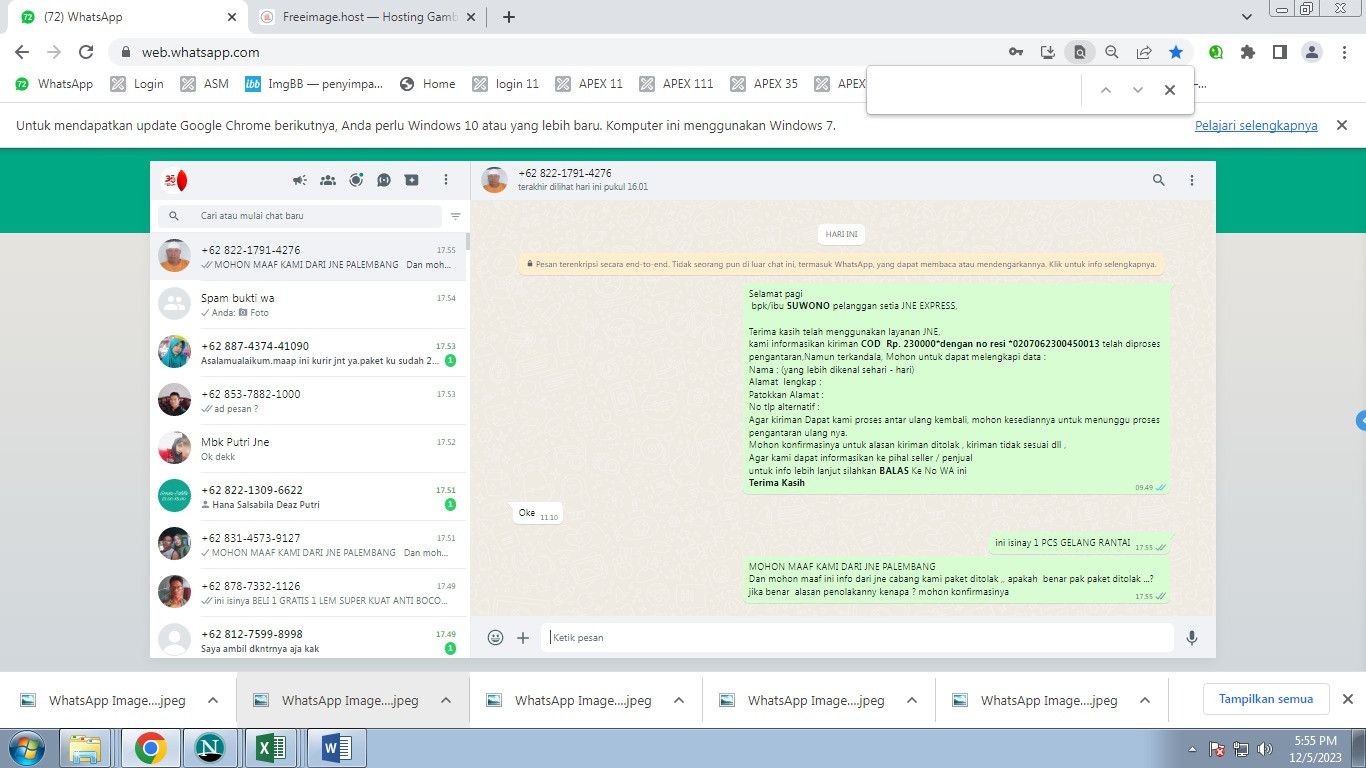
Task: Open a new browser tab
Action: pyautogui.click(x=508, y=17)
